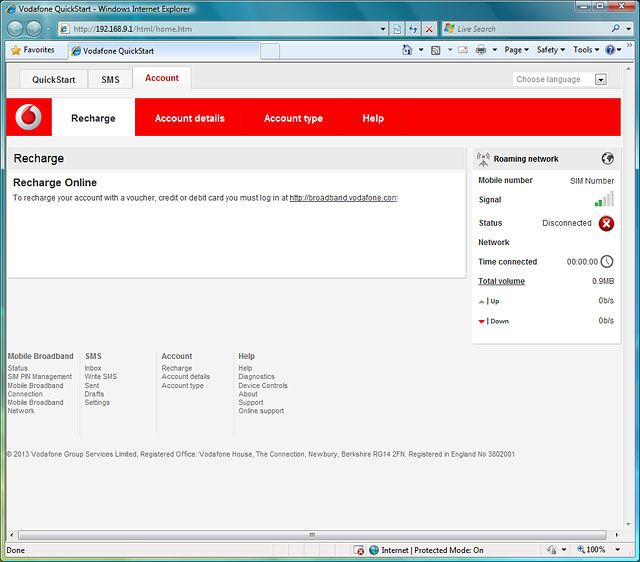Open the Account details tab
This screenshot has height=562, width=640.
pos(189,118)
